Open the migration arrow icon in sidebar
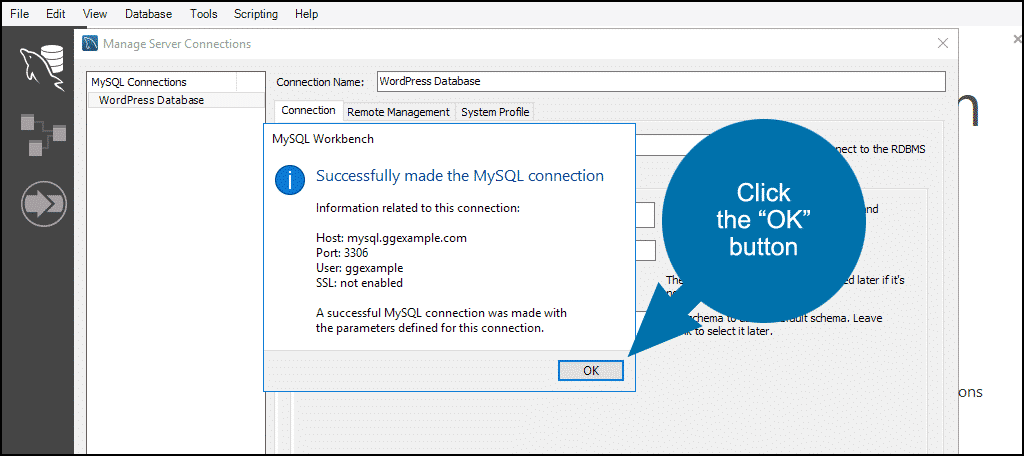The image size is (1024, 456). [x=43, y=204]
